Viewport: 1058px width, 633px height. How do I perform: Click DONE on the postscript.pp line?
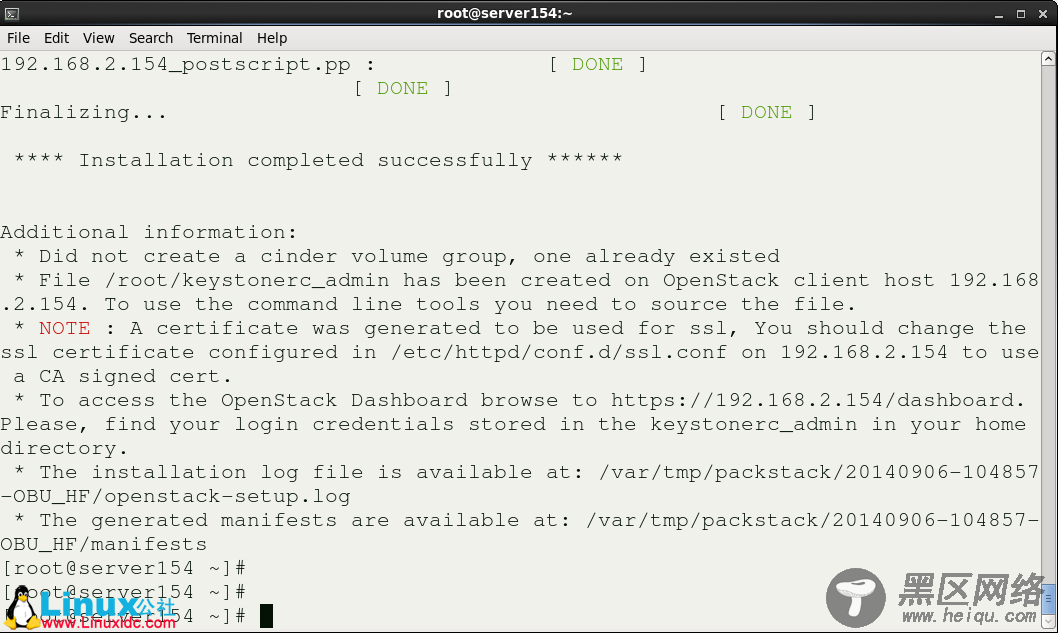[597, 65]
